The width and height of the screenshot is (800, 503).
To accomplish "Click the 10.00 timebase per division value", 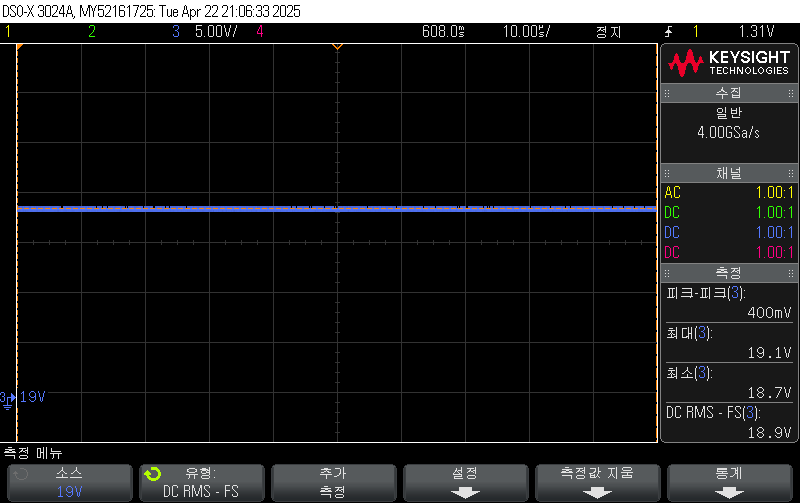I will pyautogui.click(x=526, y=32).
